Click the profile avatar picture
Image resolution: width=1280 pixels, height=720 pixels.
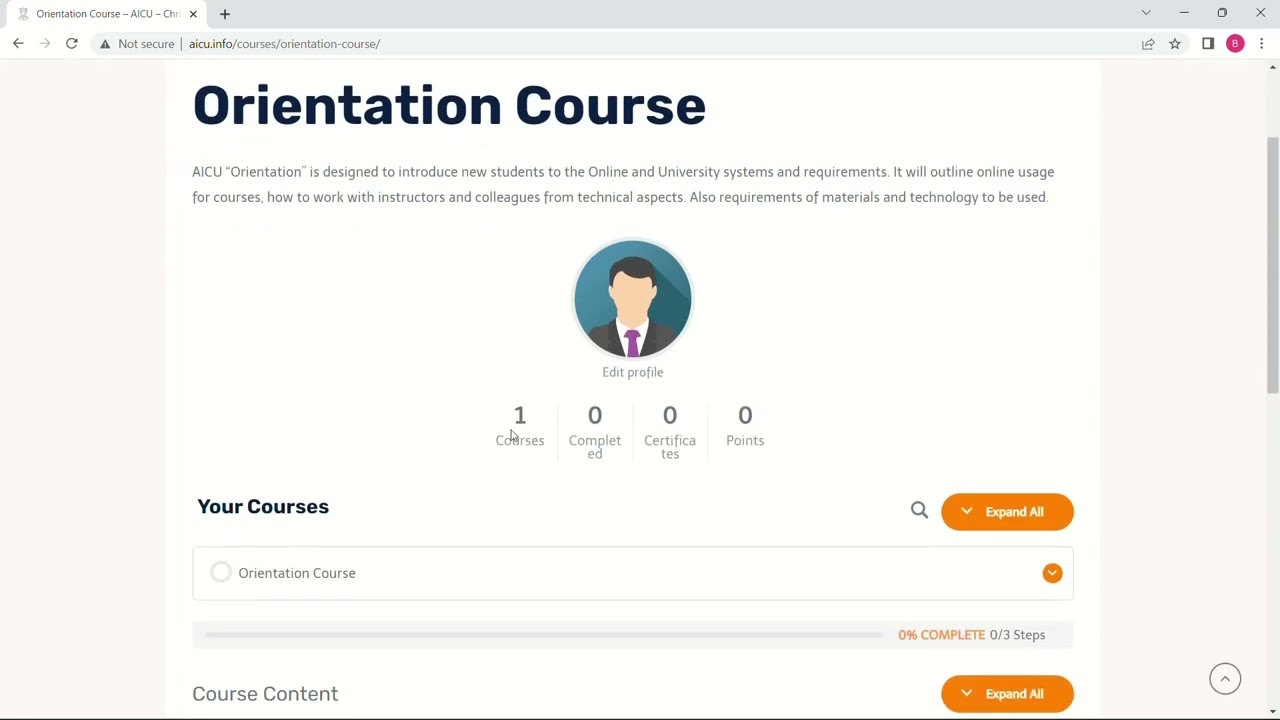(632, 299)
